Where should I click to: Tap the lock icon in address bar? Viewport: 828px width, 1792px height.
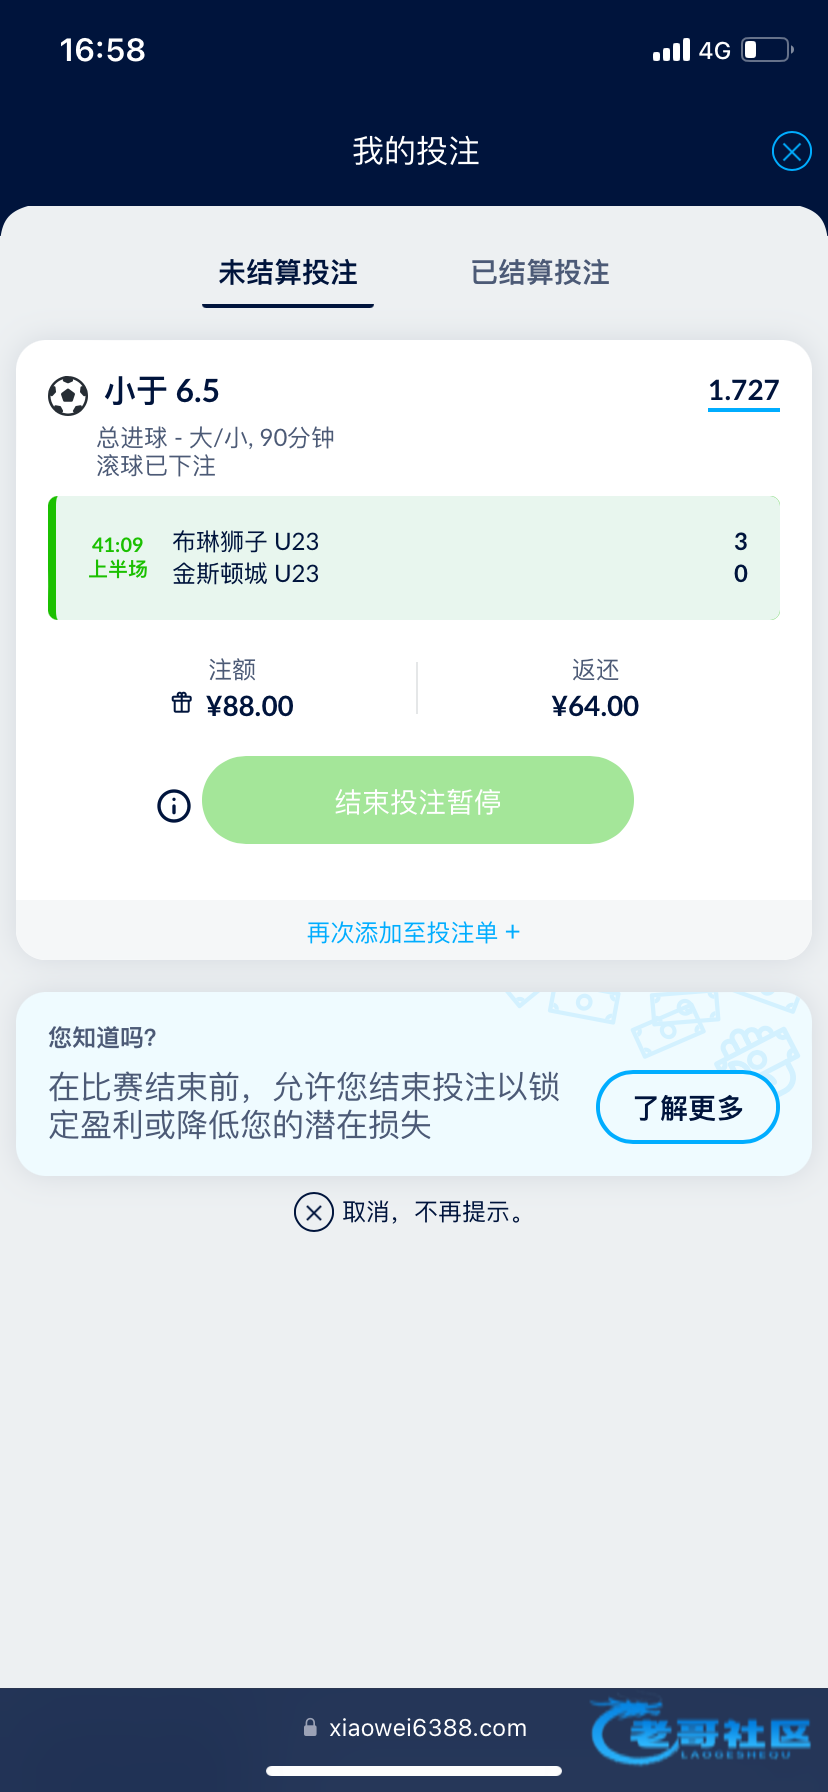click(310, 1727)
